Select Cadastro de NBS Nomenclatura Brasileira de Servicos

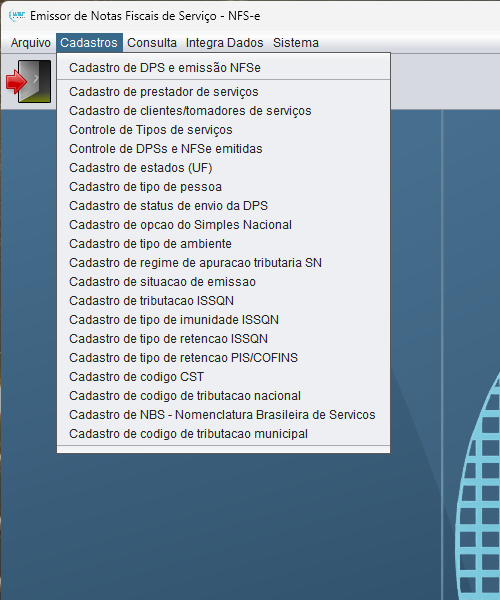coord(223,415)
